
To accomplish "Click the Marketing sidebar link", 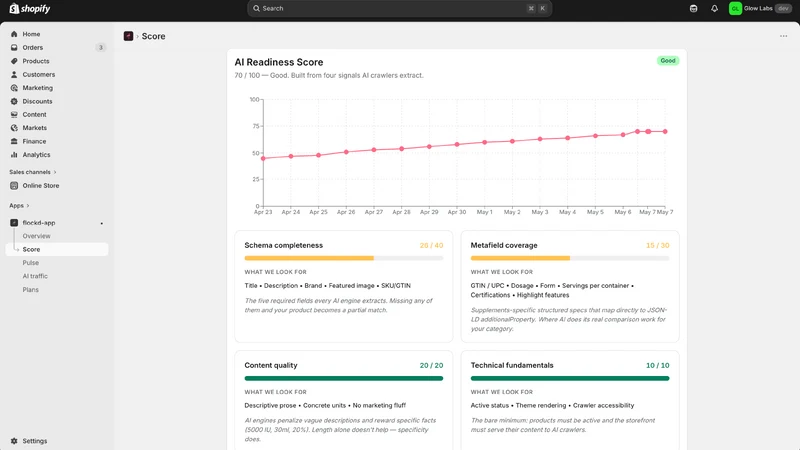I will tap(37, 88).
